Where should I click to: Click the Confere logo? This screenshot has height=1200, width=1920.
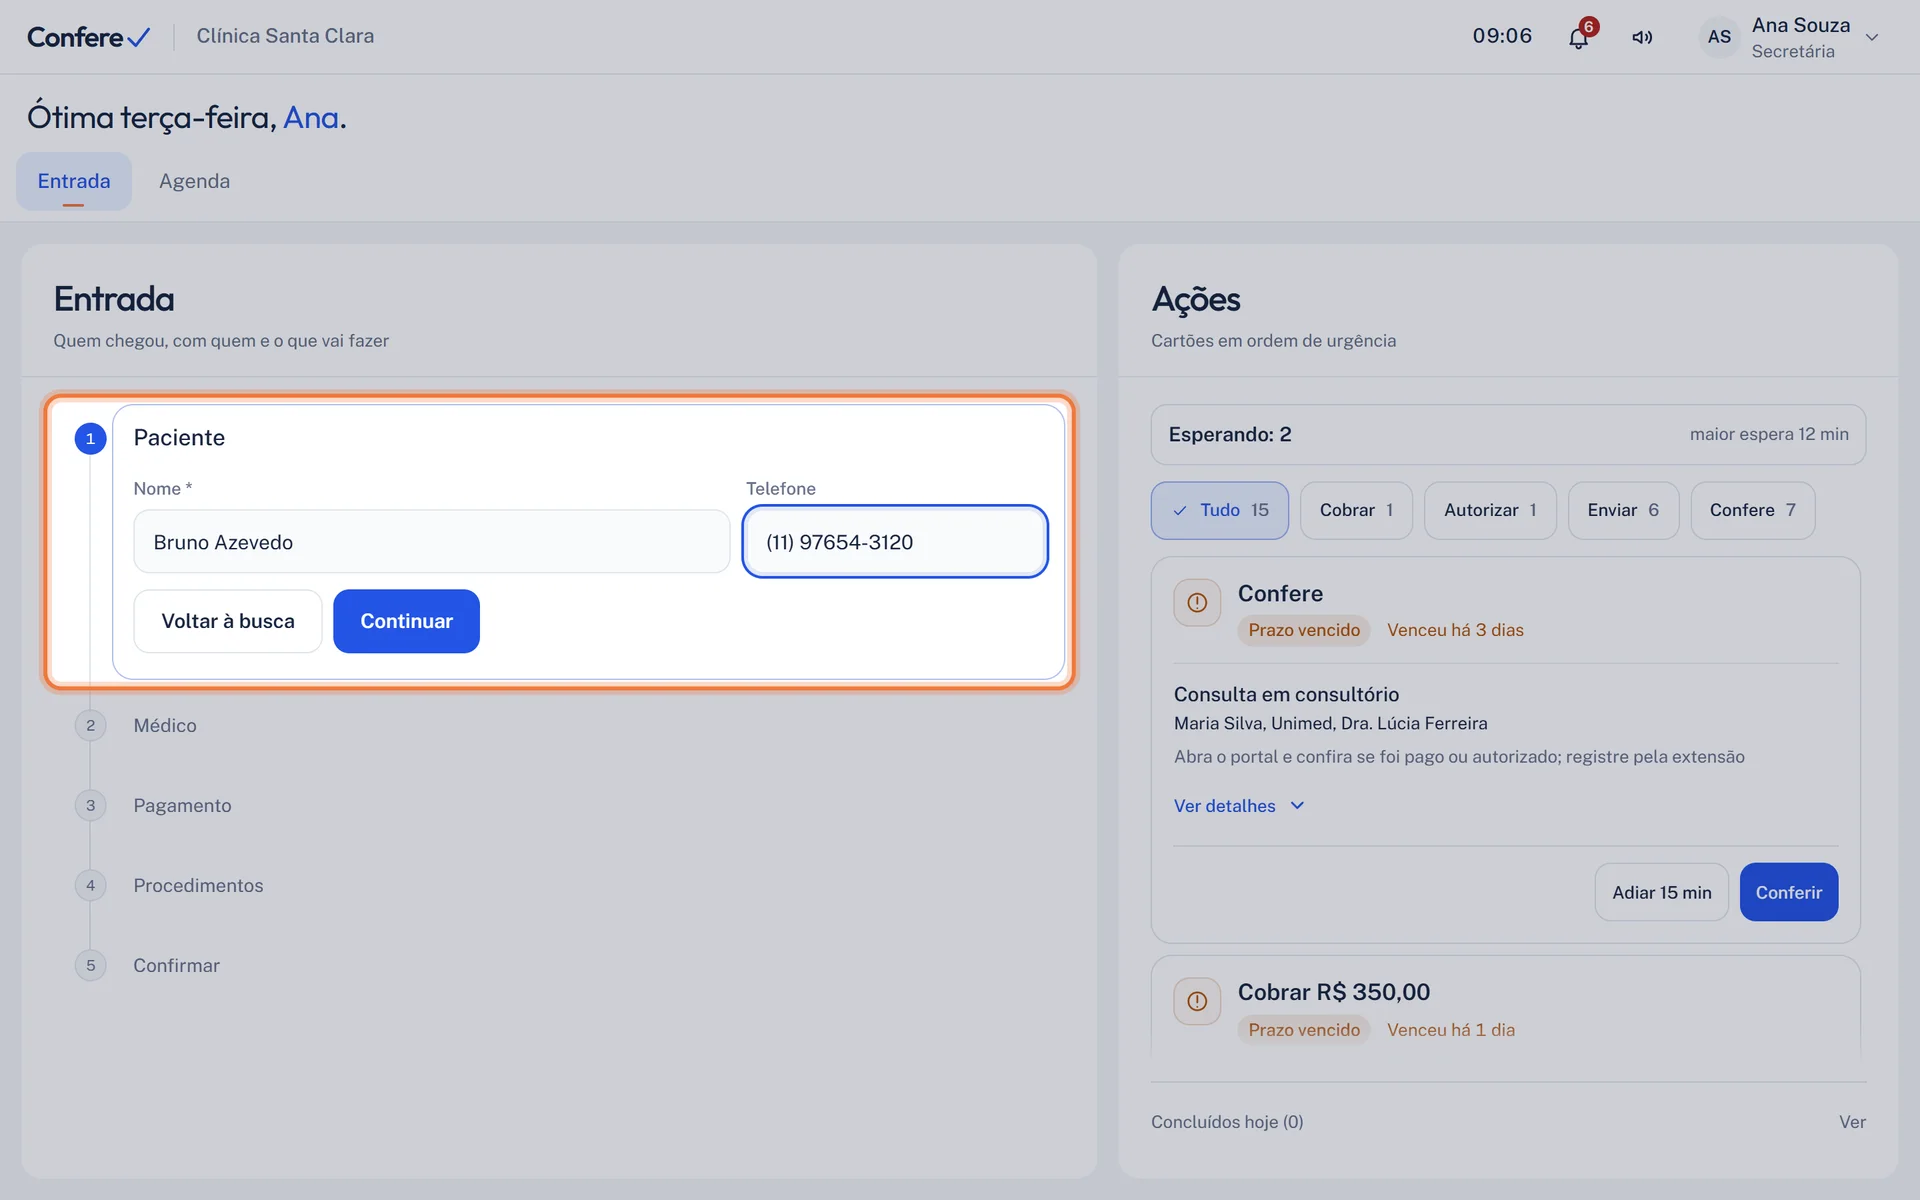89,37
